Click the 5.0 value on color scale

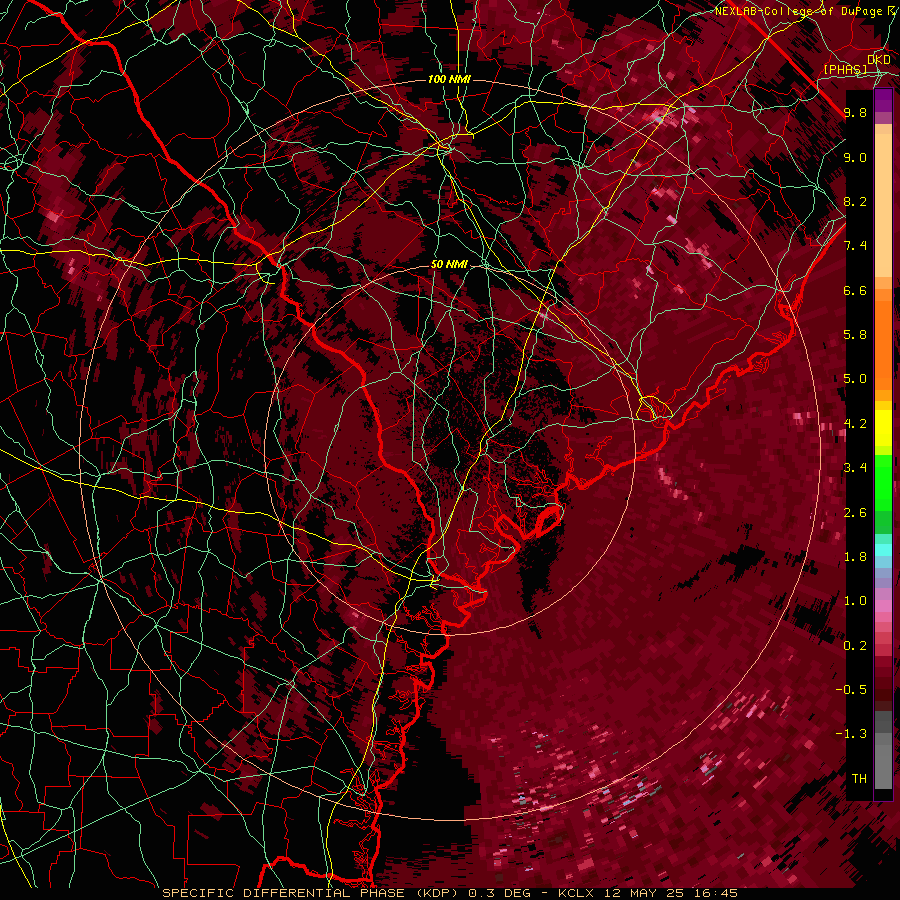[x=855, y=379]
